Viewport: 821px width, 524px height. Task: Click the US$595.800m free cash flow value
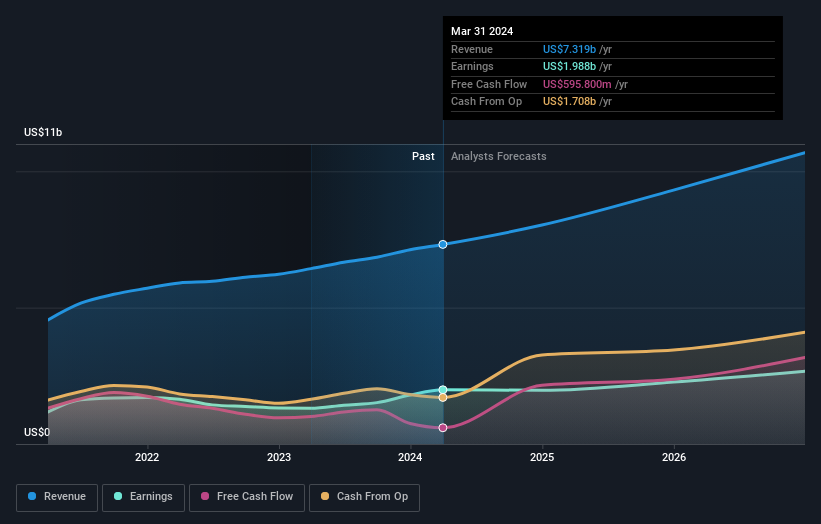pos(577,84)
